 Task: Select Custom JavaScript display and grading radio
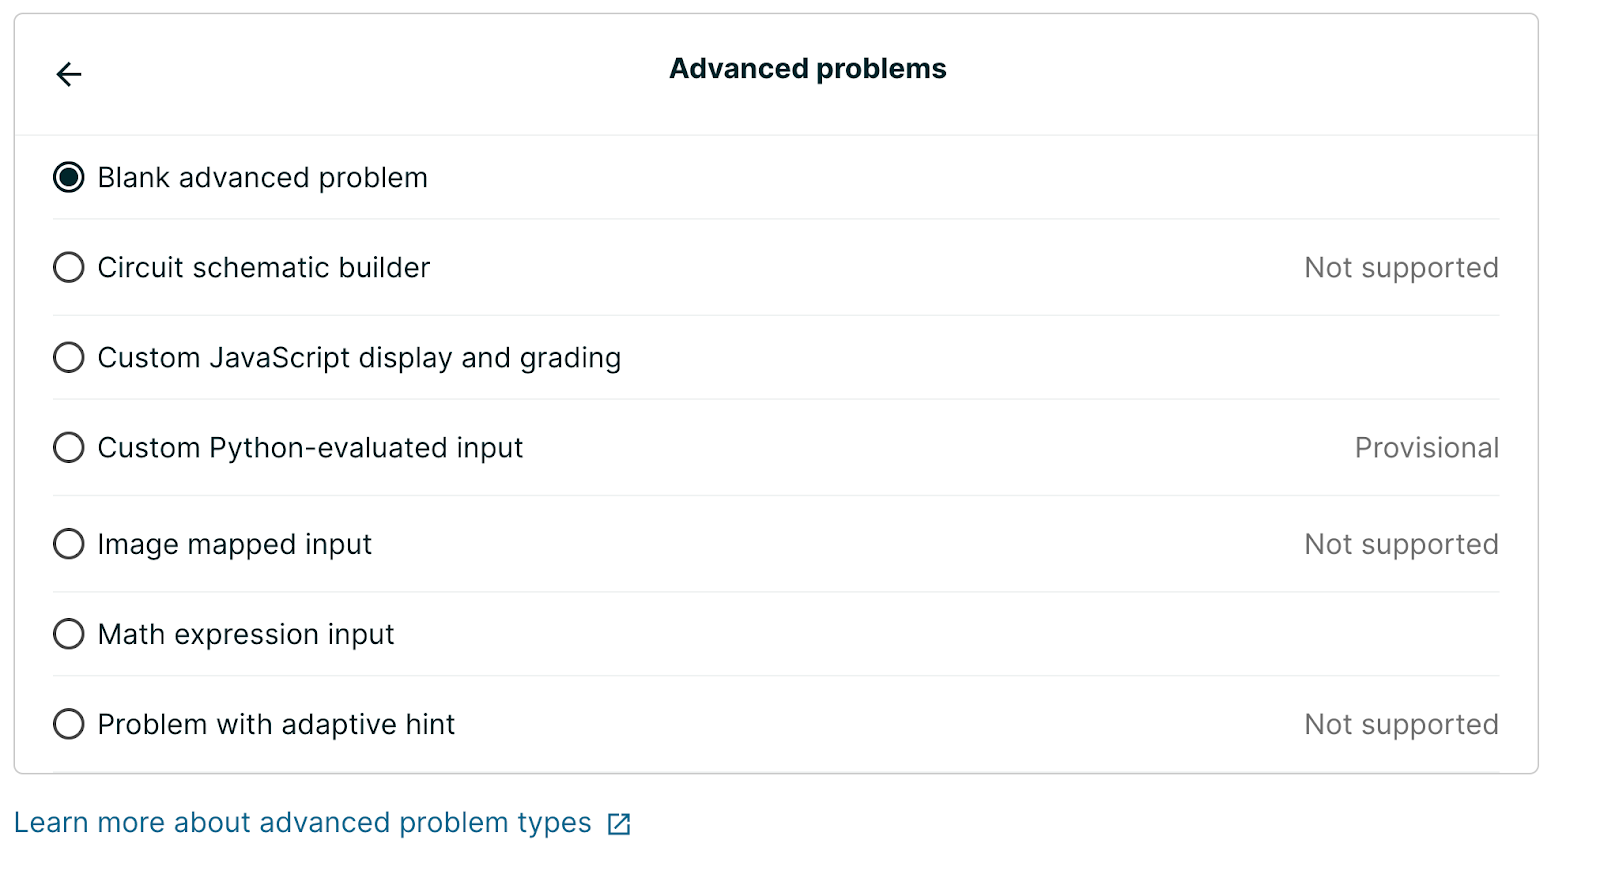pyautogui.click(x=69, y=358)
